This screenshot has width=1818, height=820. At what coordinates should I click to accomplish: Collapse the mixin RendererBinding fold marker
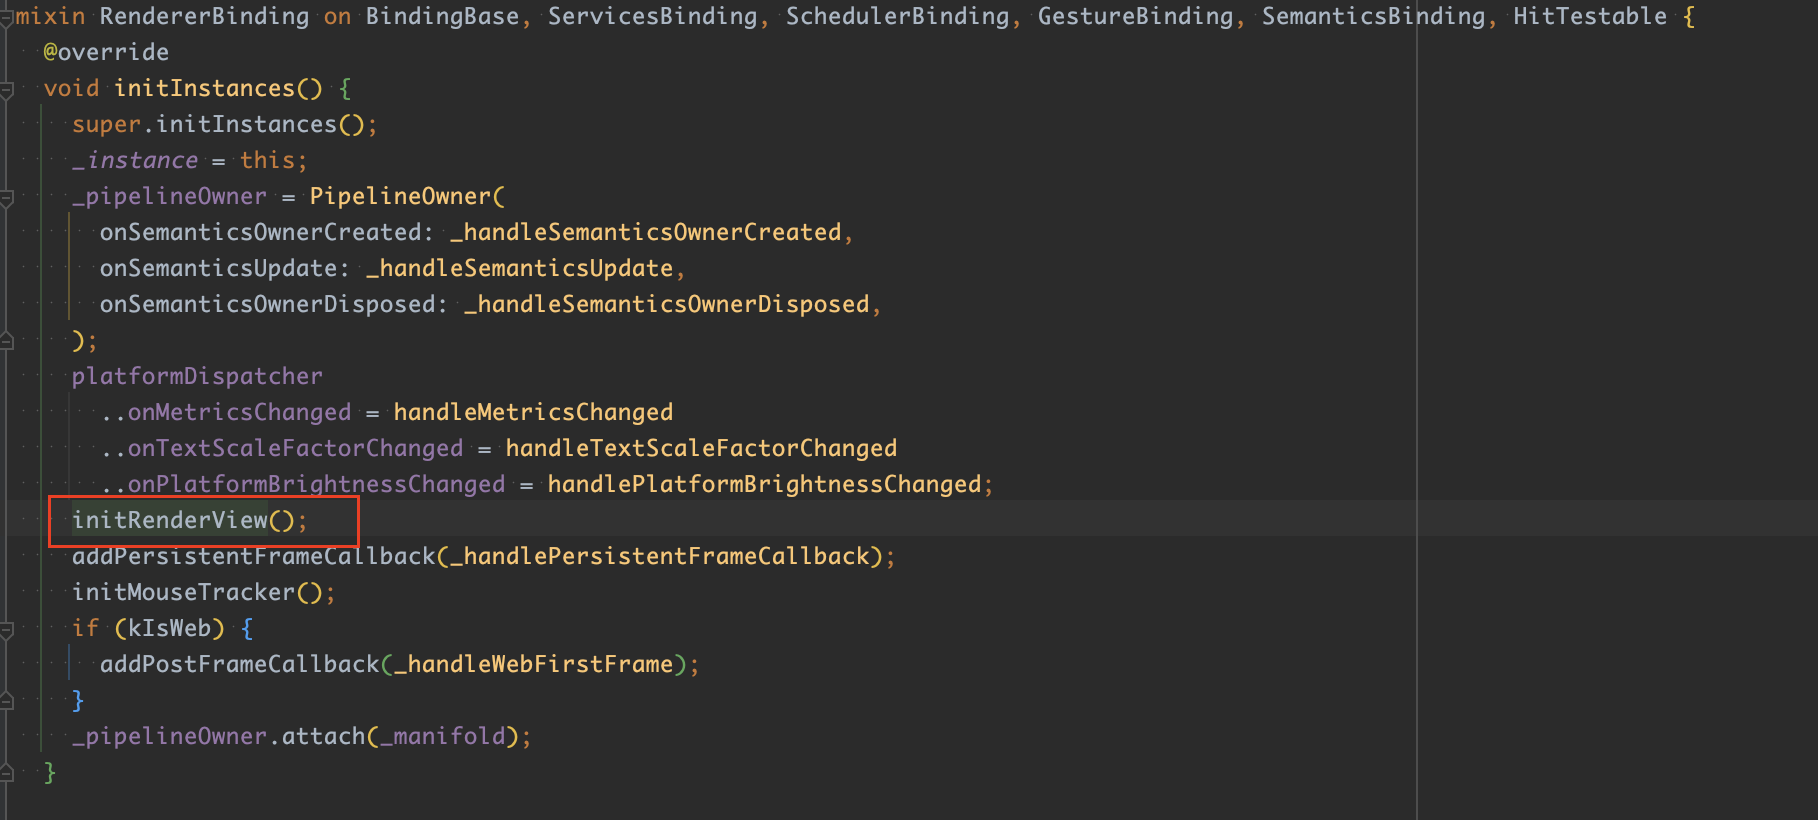(x=6, y=18)
